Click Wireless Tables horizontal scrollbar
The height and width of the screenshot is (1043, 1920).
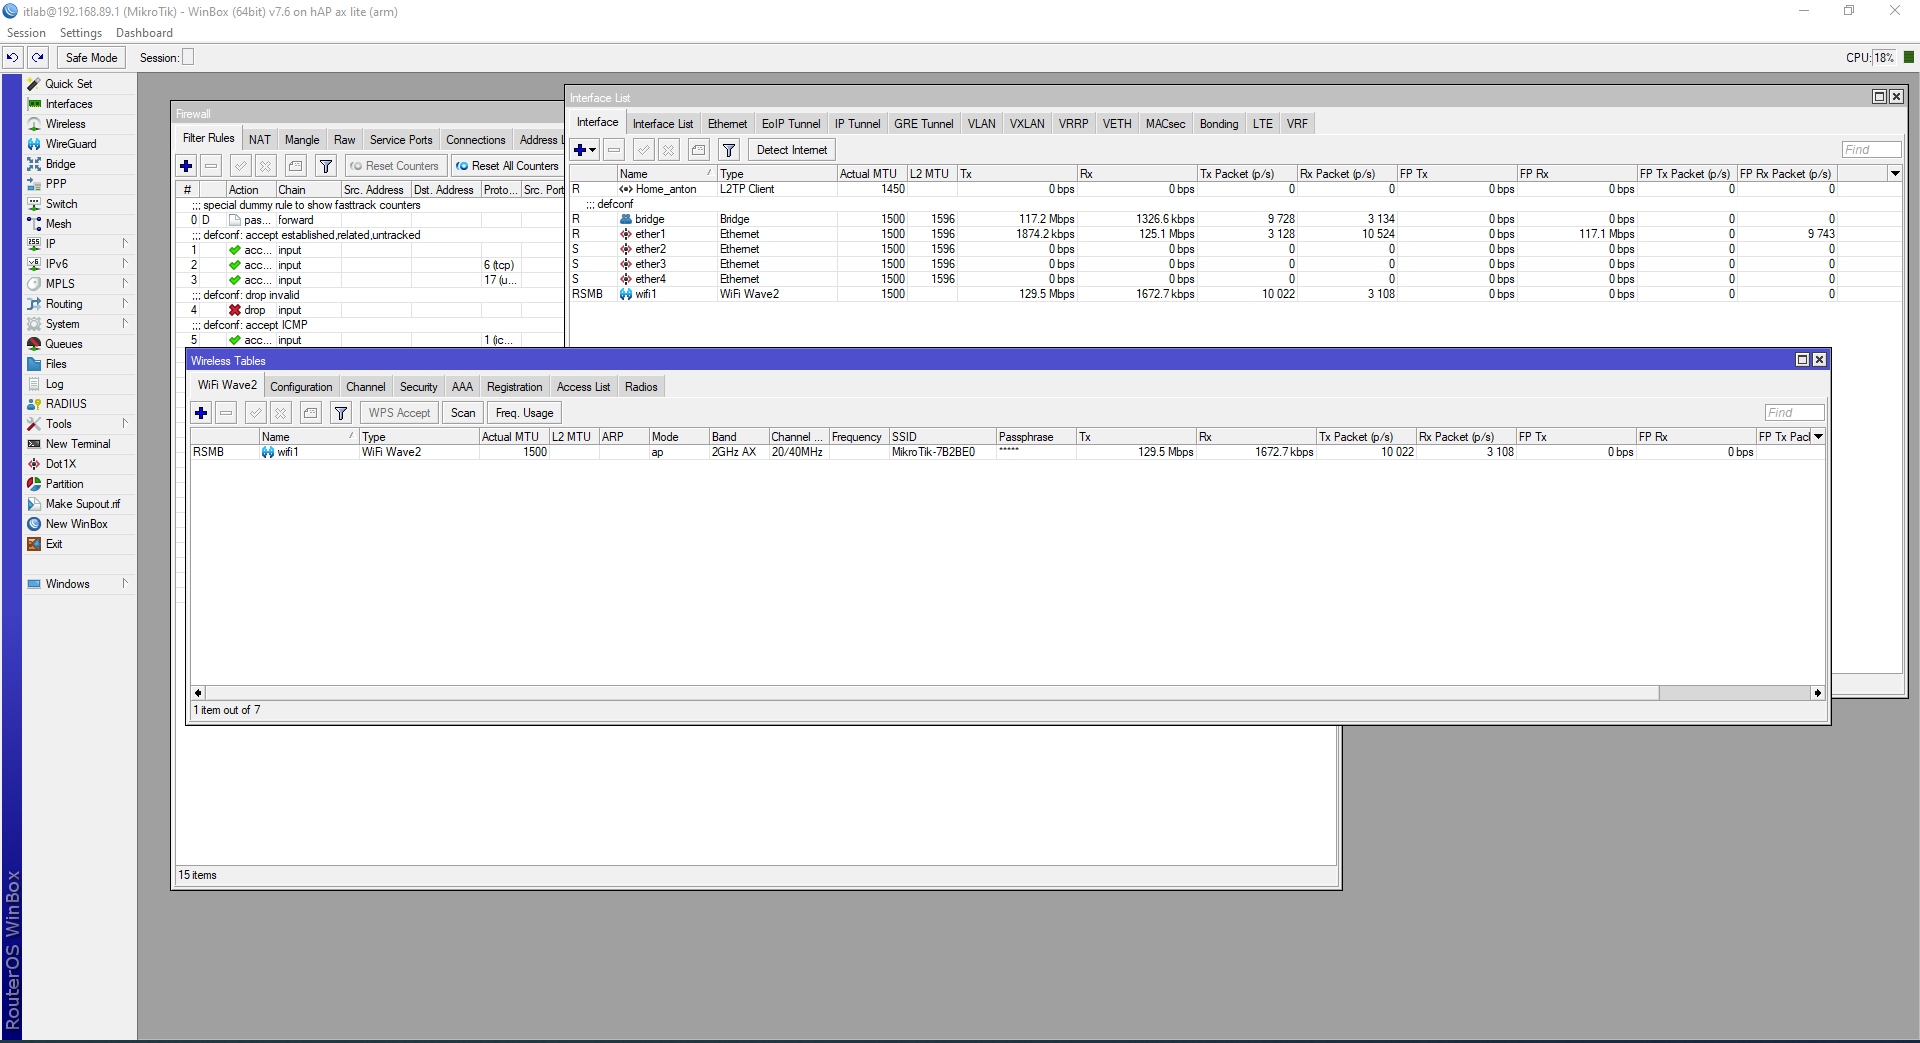tap(930, 693)
